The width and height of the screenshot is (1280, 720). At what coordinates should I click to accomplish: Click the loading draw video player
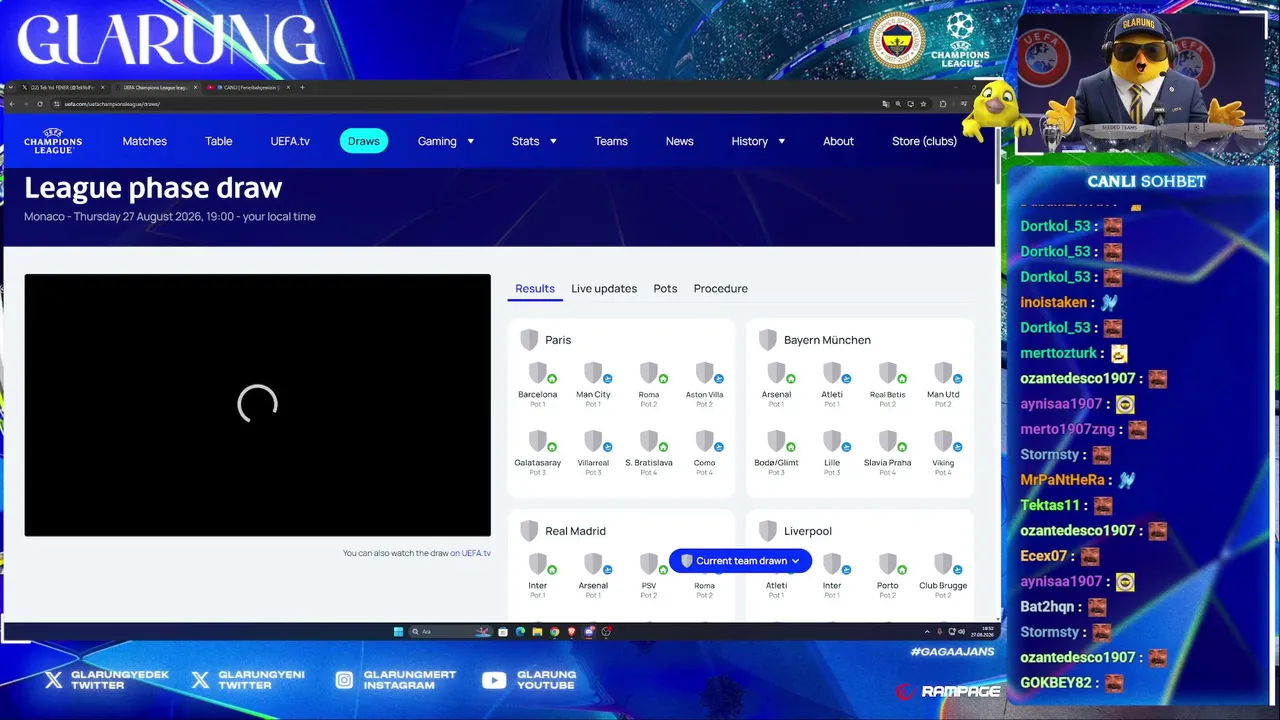(x=258, y=405)
